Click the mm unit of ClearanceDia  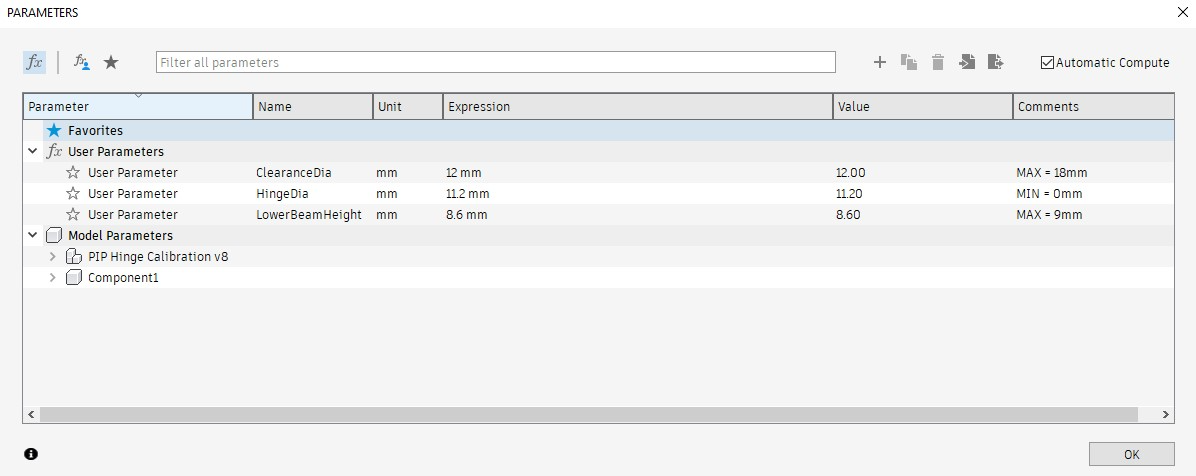(x=387, y=172)
